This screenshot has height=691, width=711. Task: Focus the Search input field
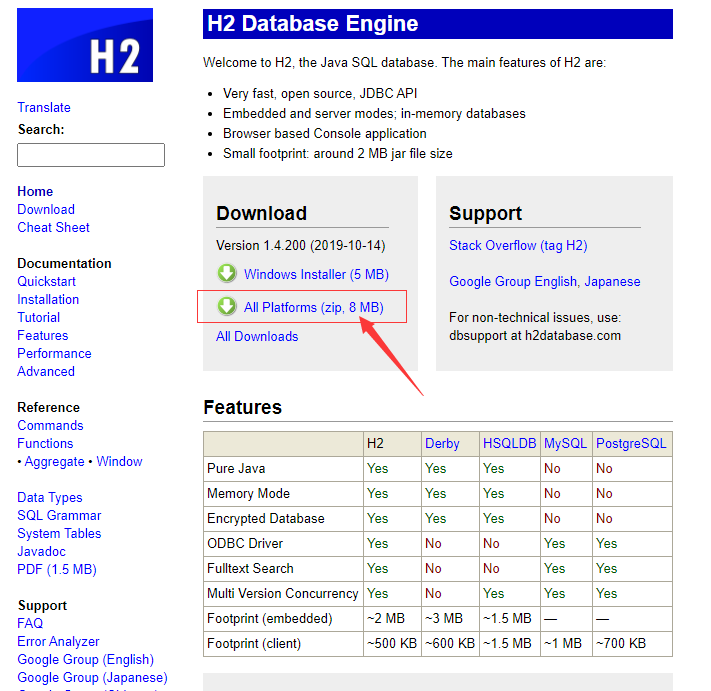91,155
